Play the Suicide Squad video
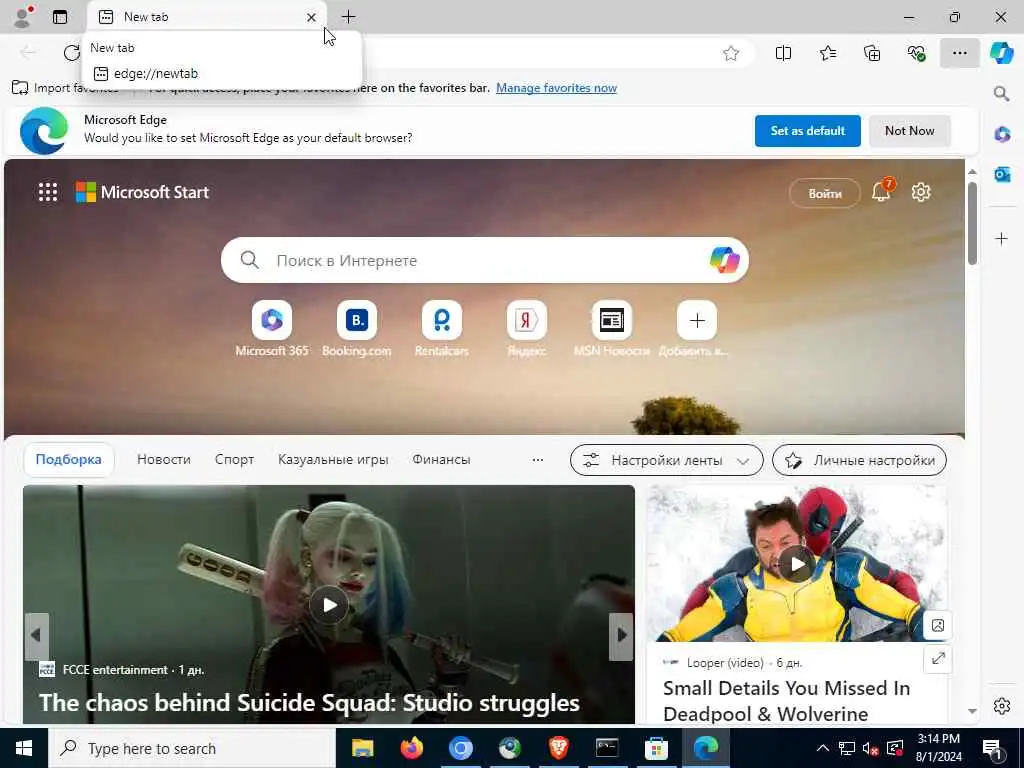 [328, 605]
